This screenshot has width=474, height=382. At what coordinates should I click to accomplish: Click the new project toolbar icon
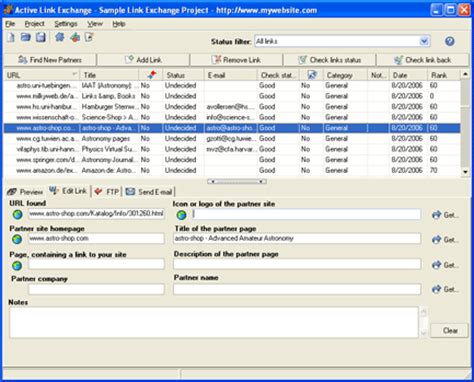[11, 37]
